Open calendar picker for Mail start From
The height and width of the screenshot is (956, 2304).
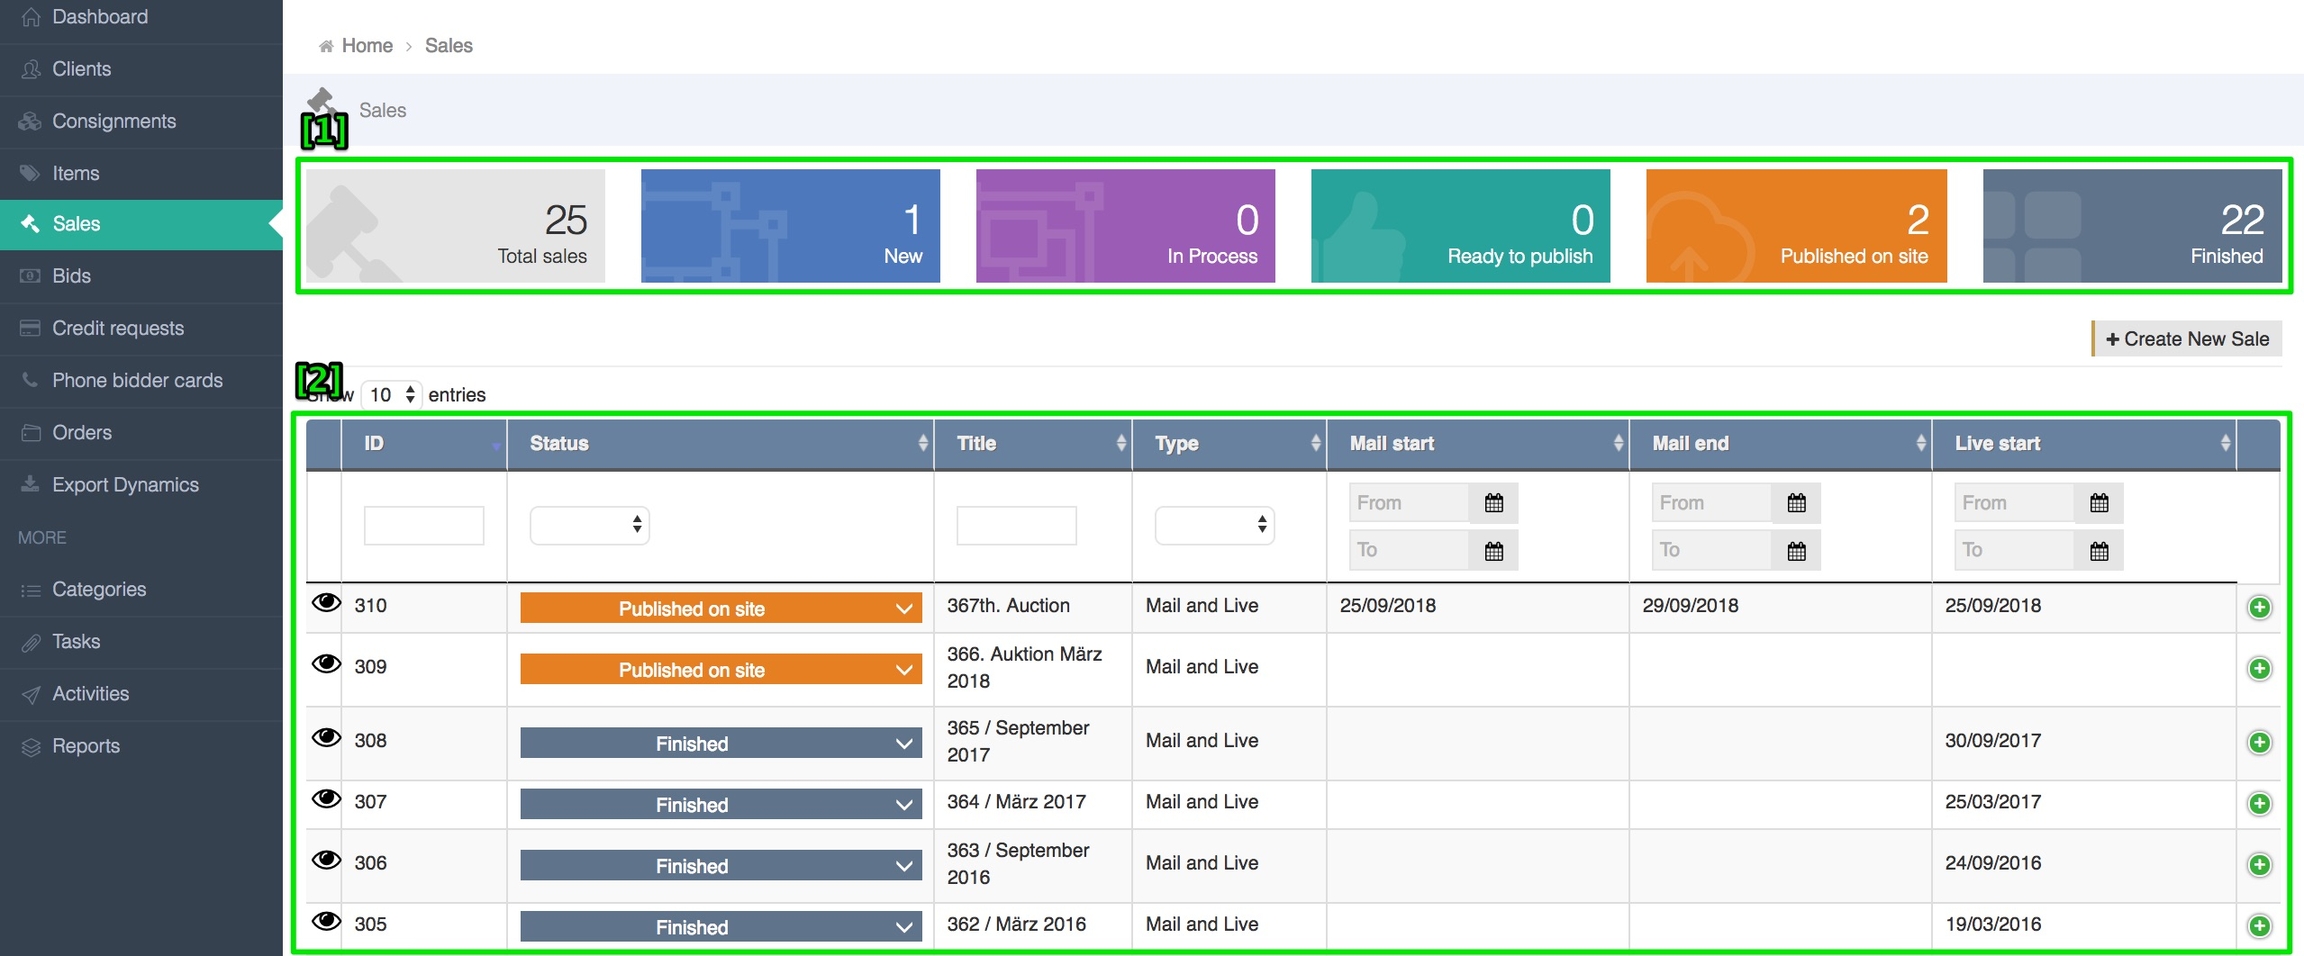click(1493, 503)
